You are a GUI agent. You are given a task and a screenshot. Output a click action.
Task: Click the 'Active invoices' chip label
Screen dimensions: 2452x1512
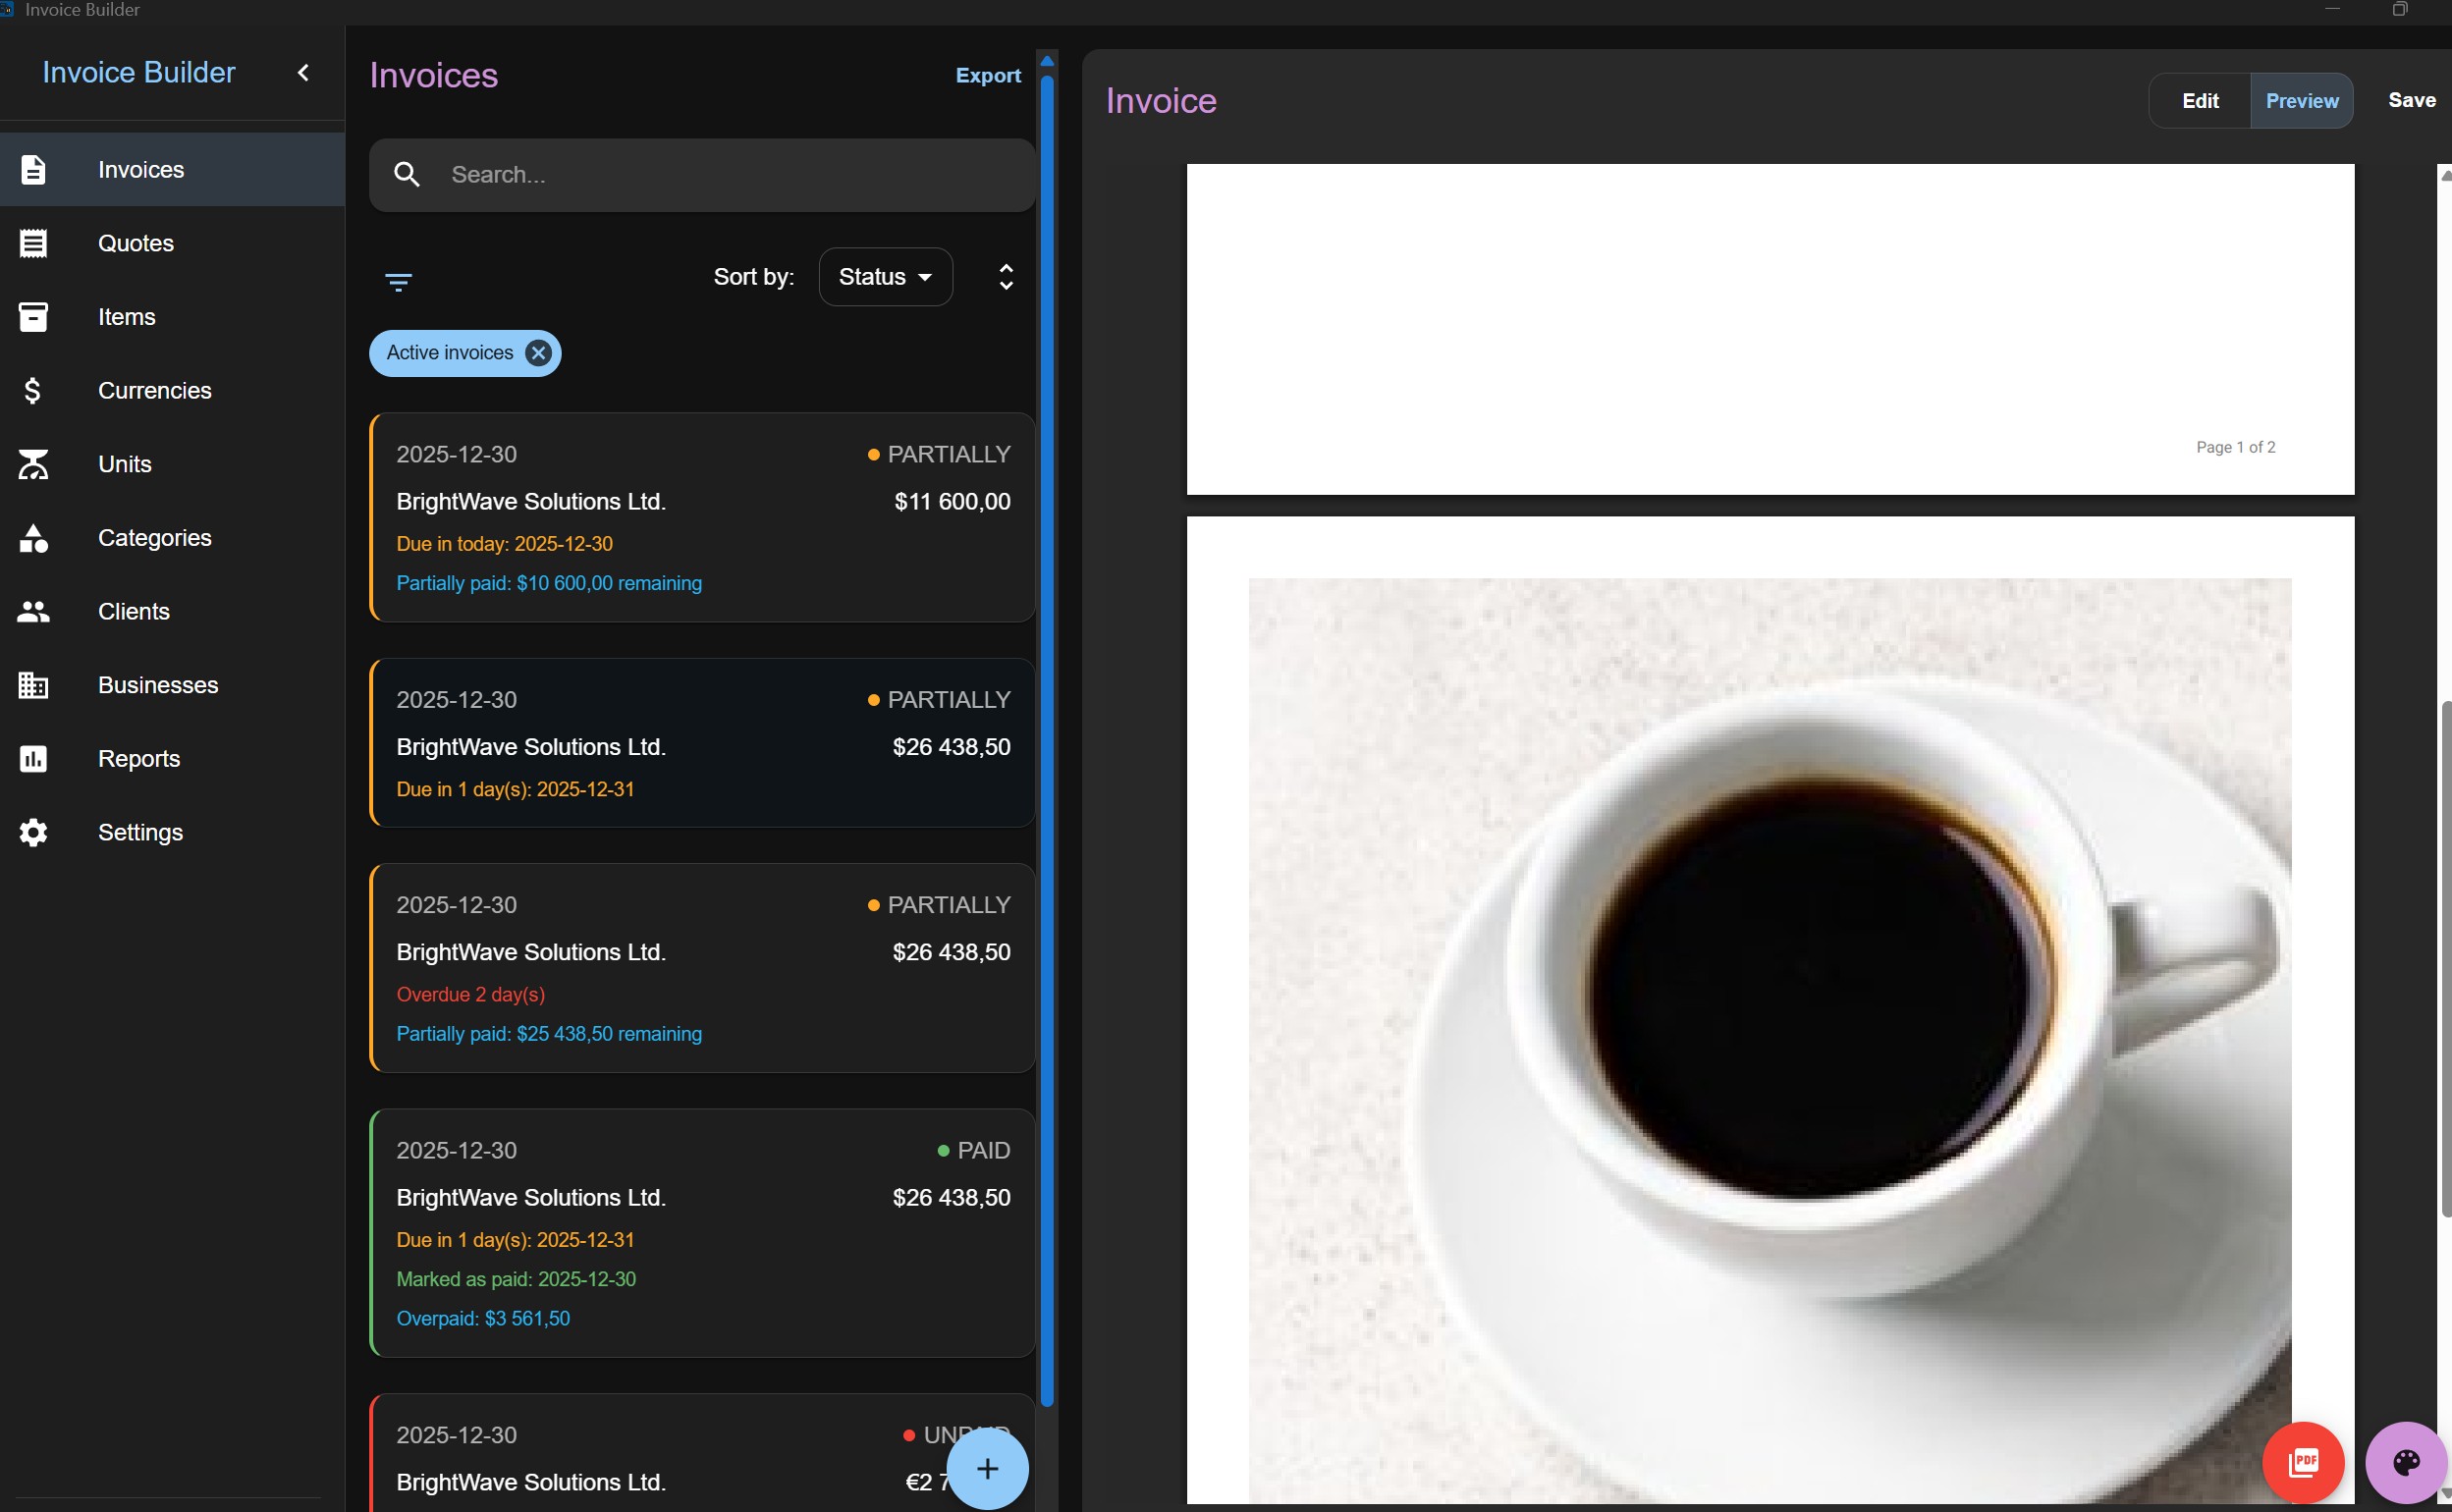pyautogui.click(x=450, y=353)
